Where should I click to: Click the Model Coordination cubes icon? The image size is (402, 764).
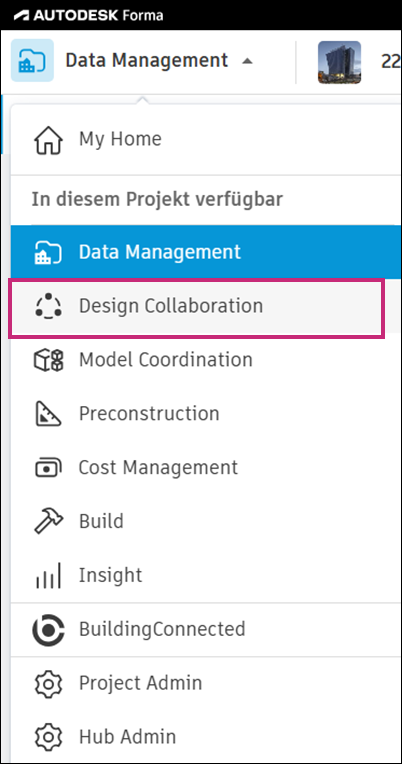(x=48, y=360)
